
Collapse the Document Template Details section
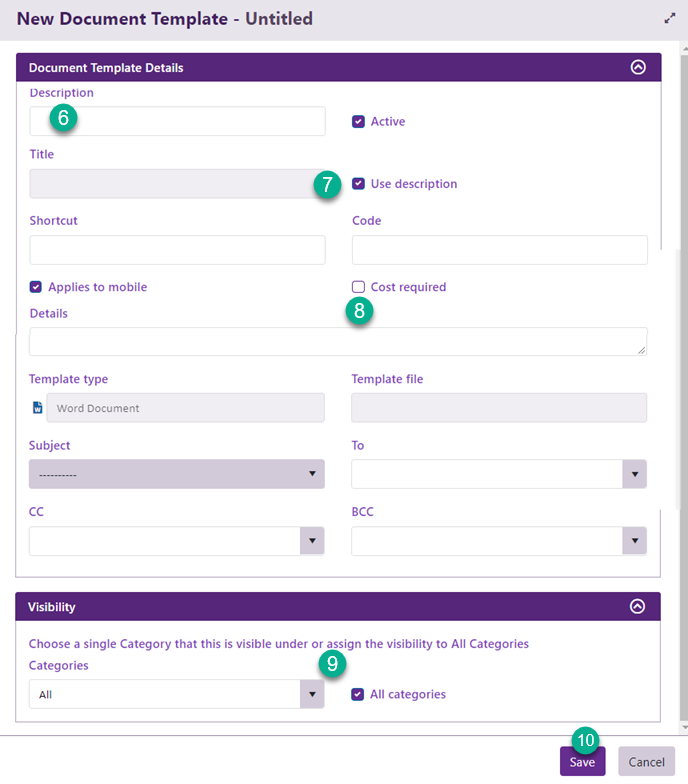point(638,68)
